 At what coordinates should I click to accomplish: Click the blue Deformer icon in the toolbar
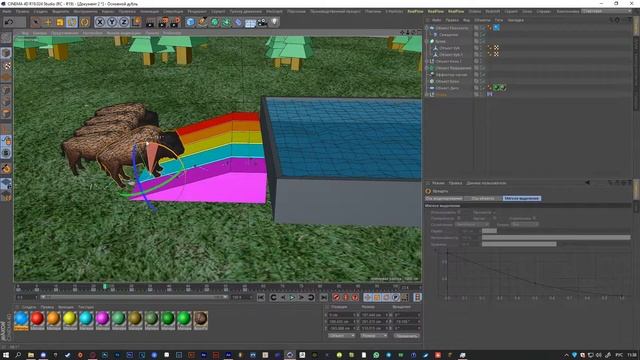pyautogui.click(x=238, y=22)
